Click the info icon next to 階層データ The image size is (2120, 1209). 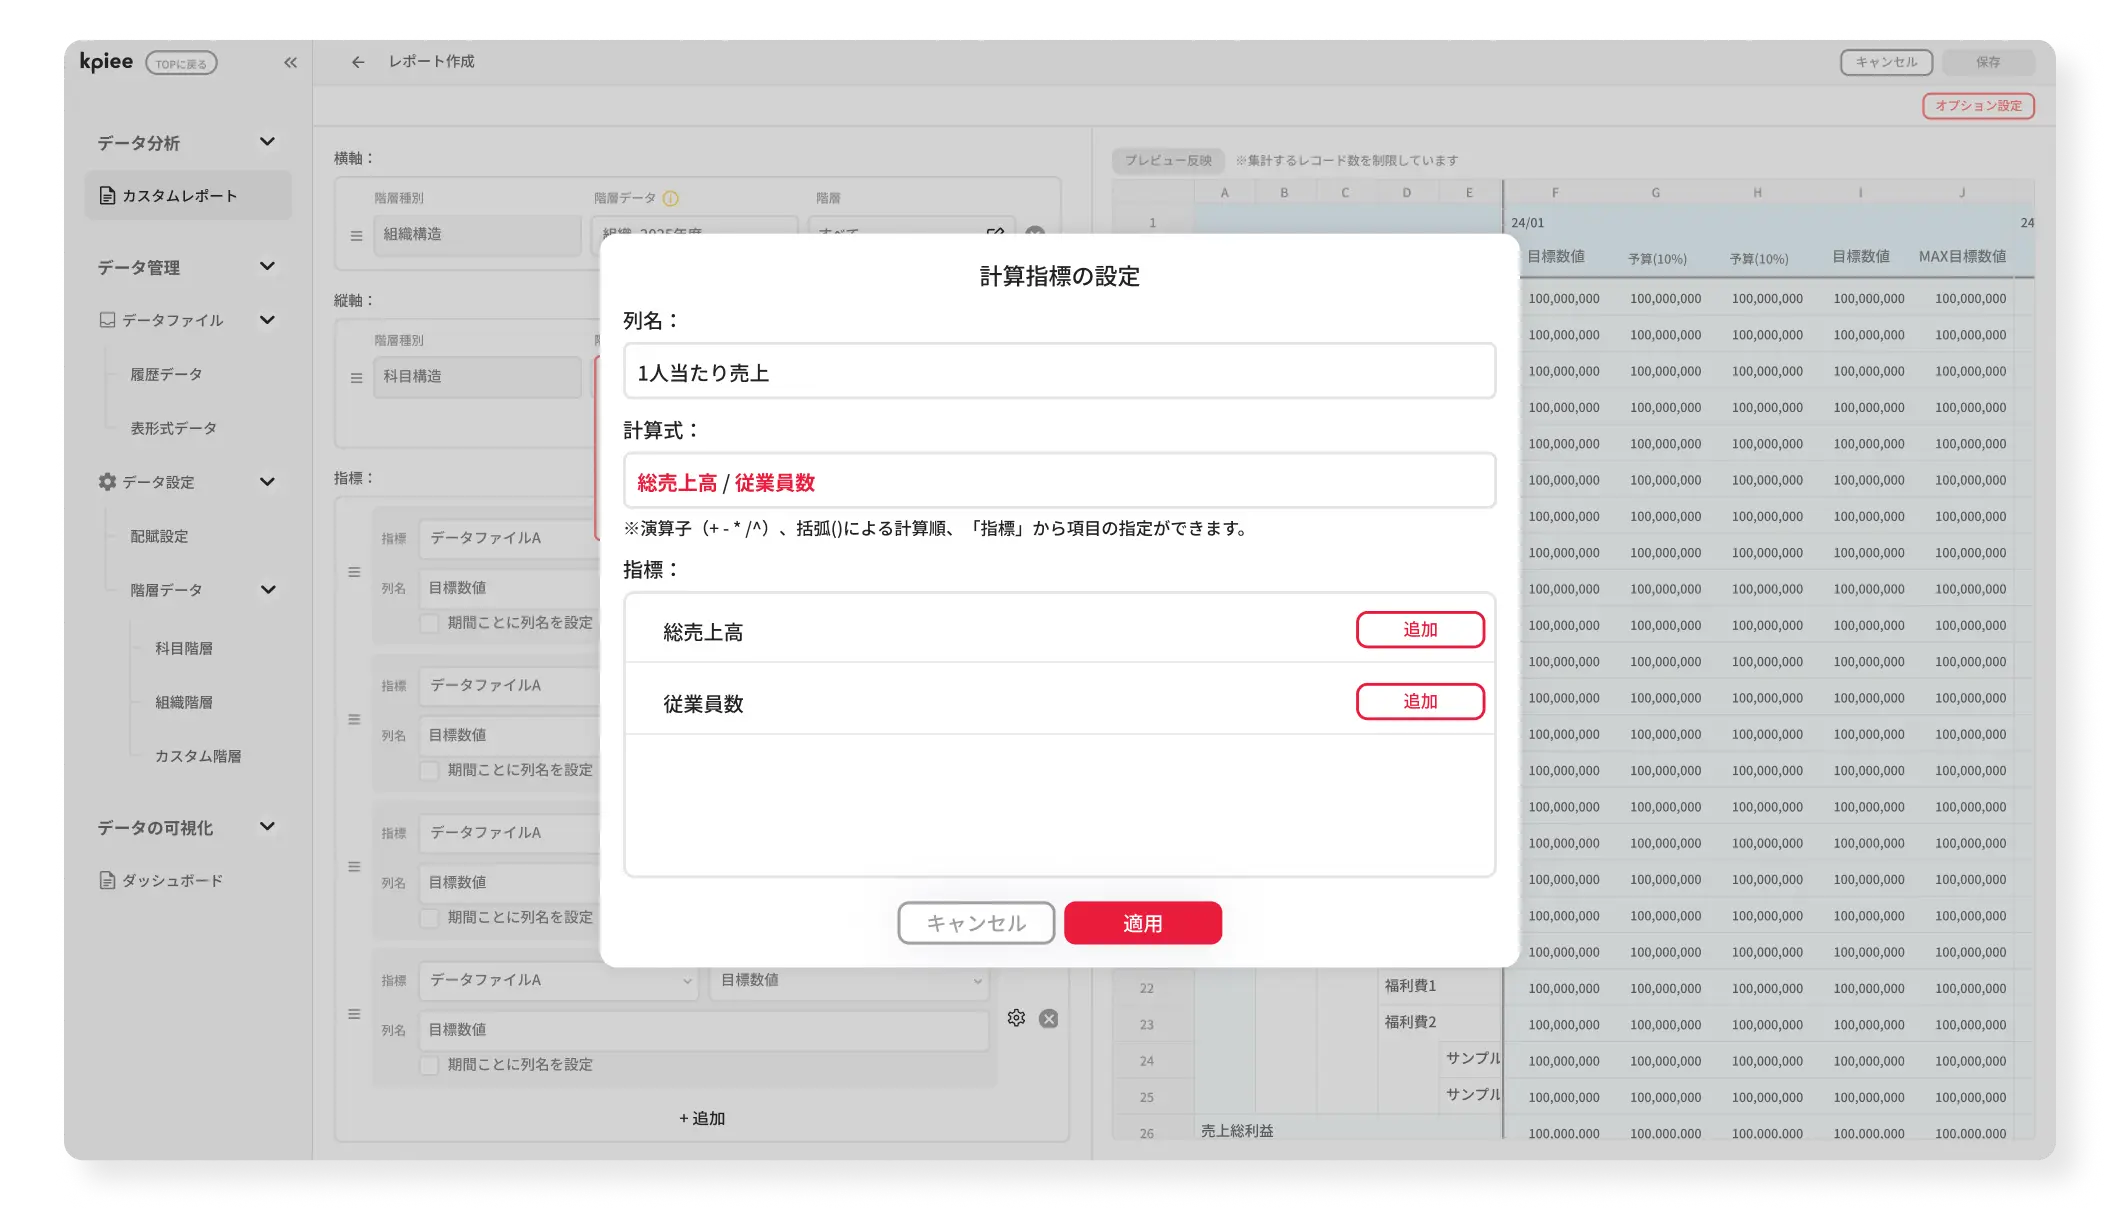click(x=671, y=198)
